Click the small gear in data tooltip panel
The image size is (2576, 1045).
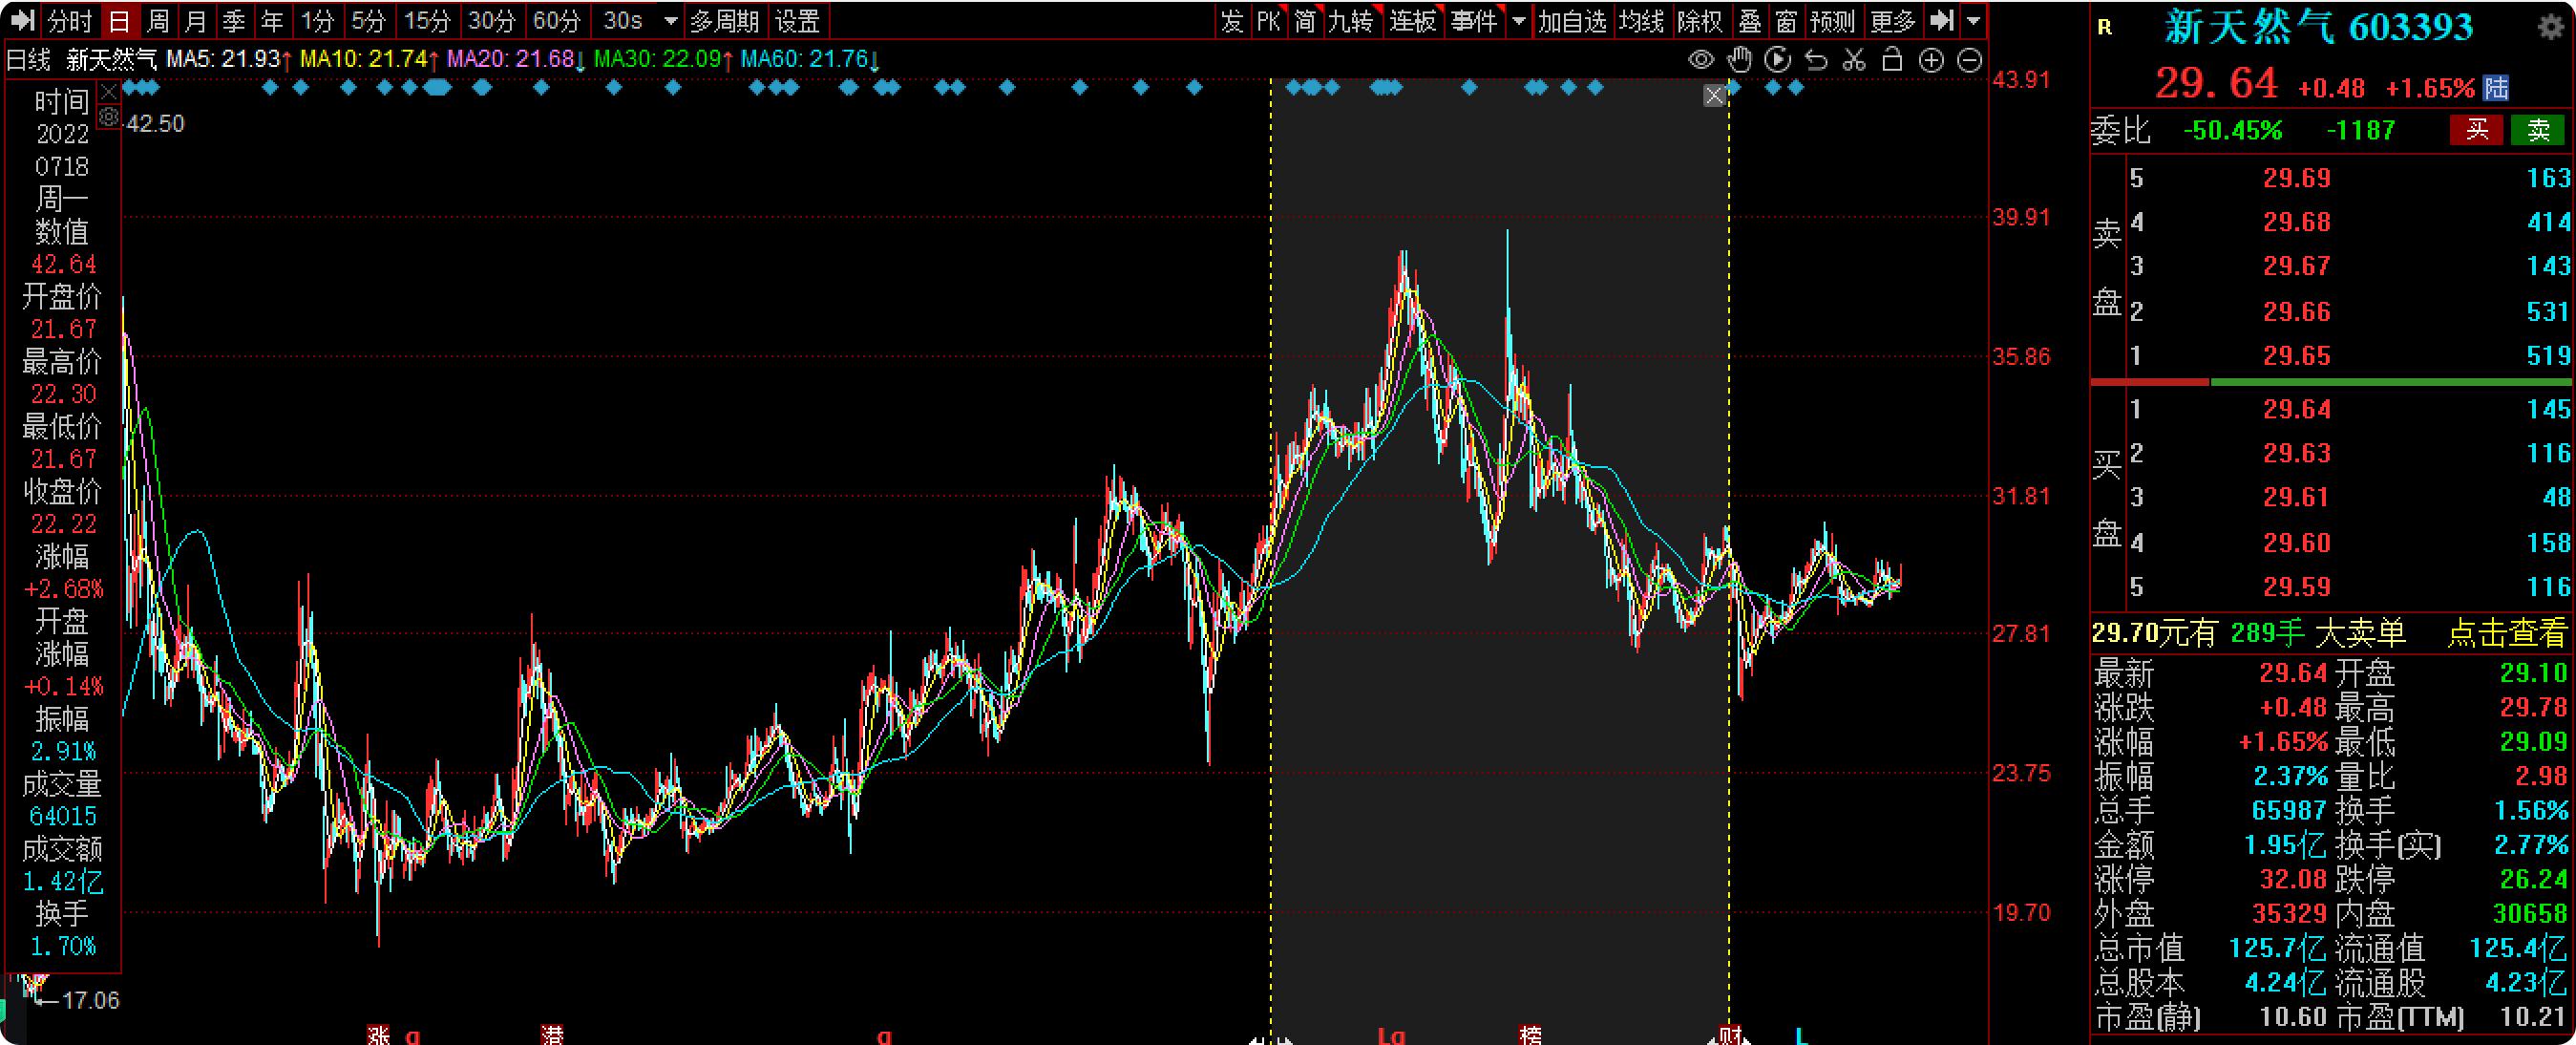coord(109,117)
